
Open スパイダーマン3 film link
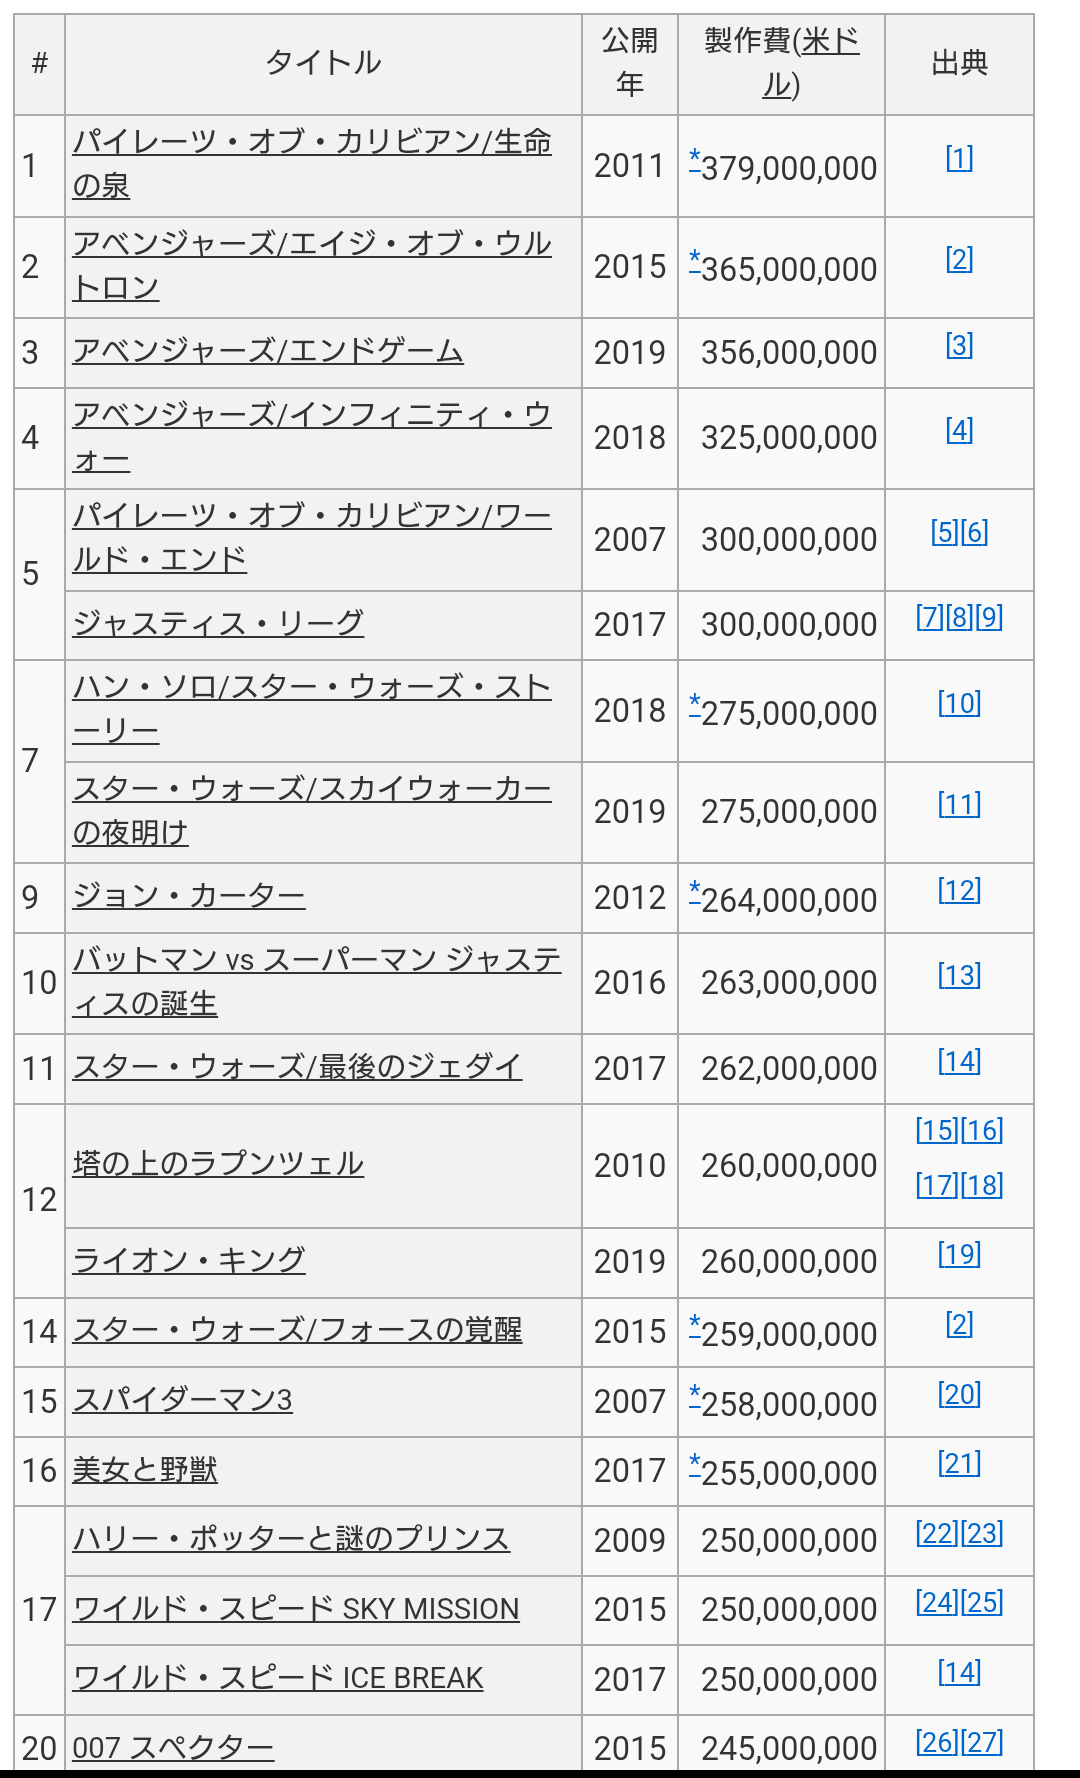click(x=182, y=1400)
